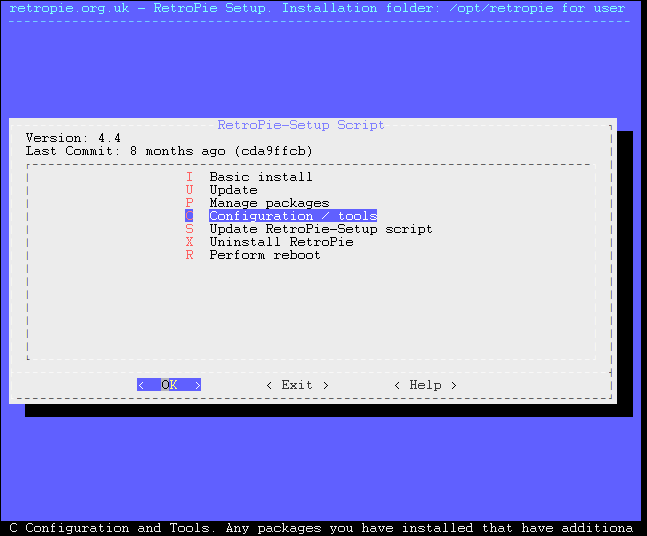Click the Last Commit cda9ffcb line

pos(169,151)
